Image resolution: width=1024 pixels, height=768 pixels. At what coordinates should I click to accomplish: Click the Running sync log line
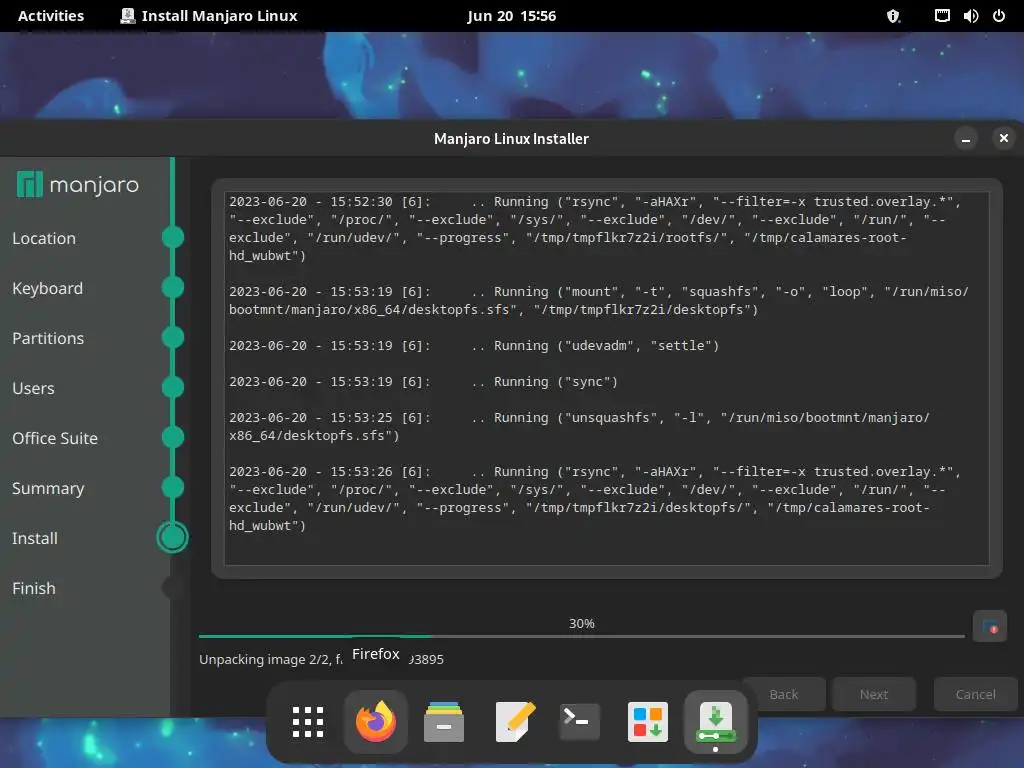click(x=423, y=381)
